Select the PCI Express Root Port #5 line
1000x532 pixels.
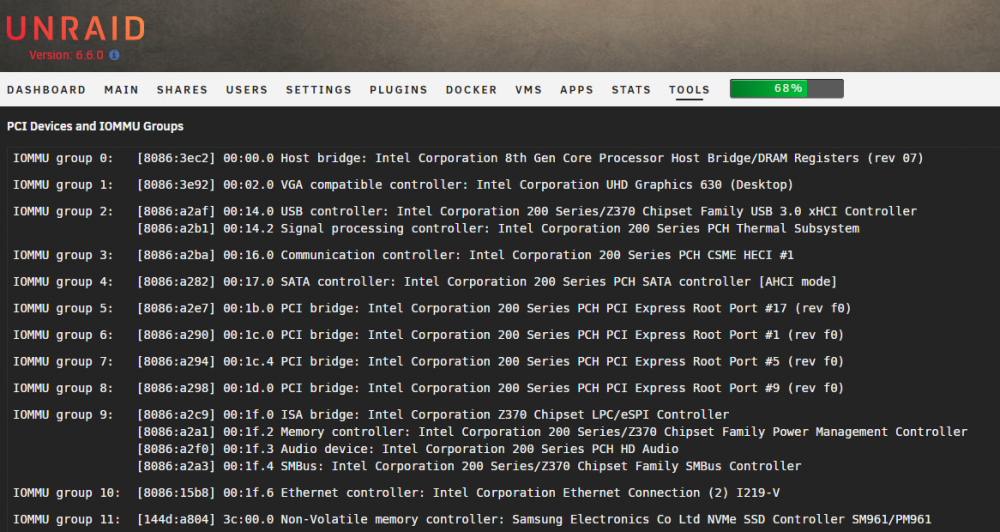tap(490, 362)
